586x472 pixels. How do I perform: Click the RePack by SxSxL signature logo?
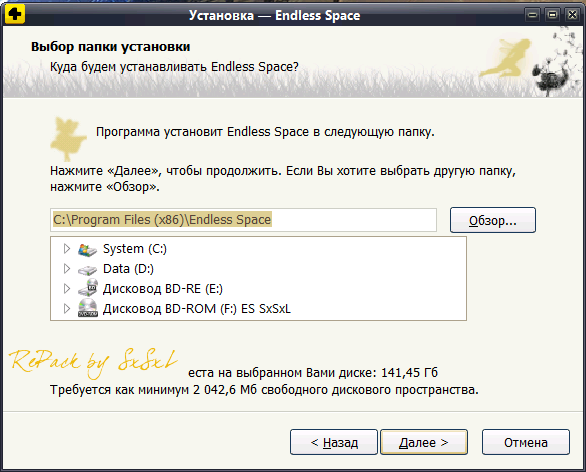[x=93, y=363]
